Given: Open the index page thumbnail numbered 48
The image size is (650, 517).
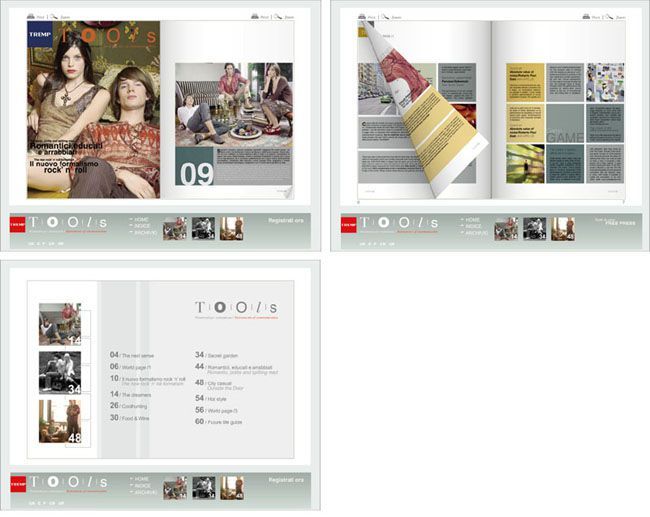Looking at the screenshot, I should point(60,421).
